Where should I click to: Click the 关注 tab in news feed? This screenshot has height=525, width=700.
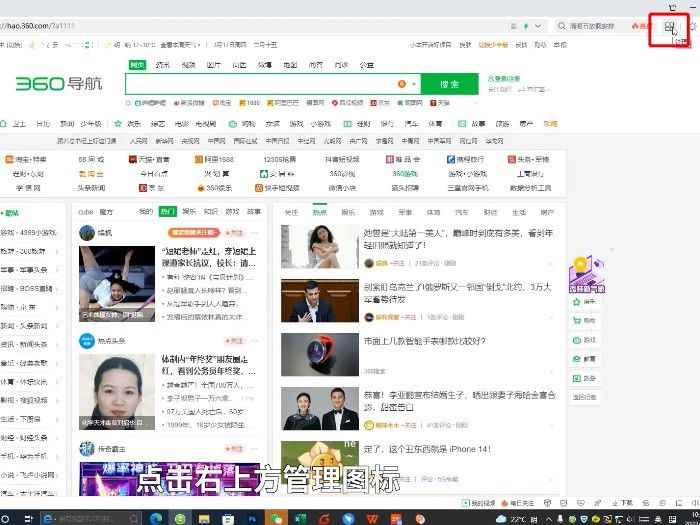click(x=291, y=212)
